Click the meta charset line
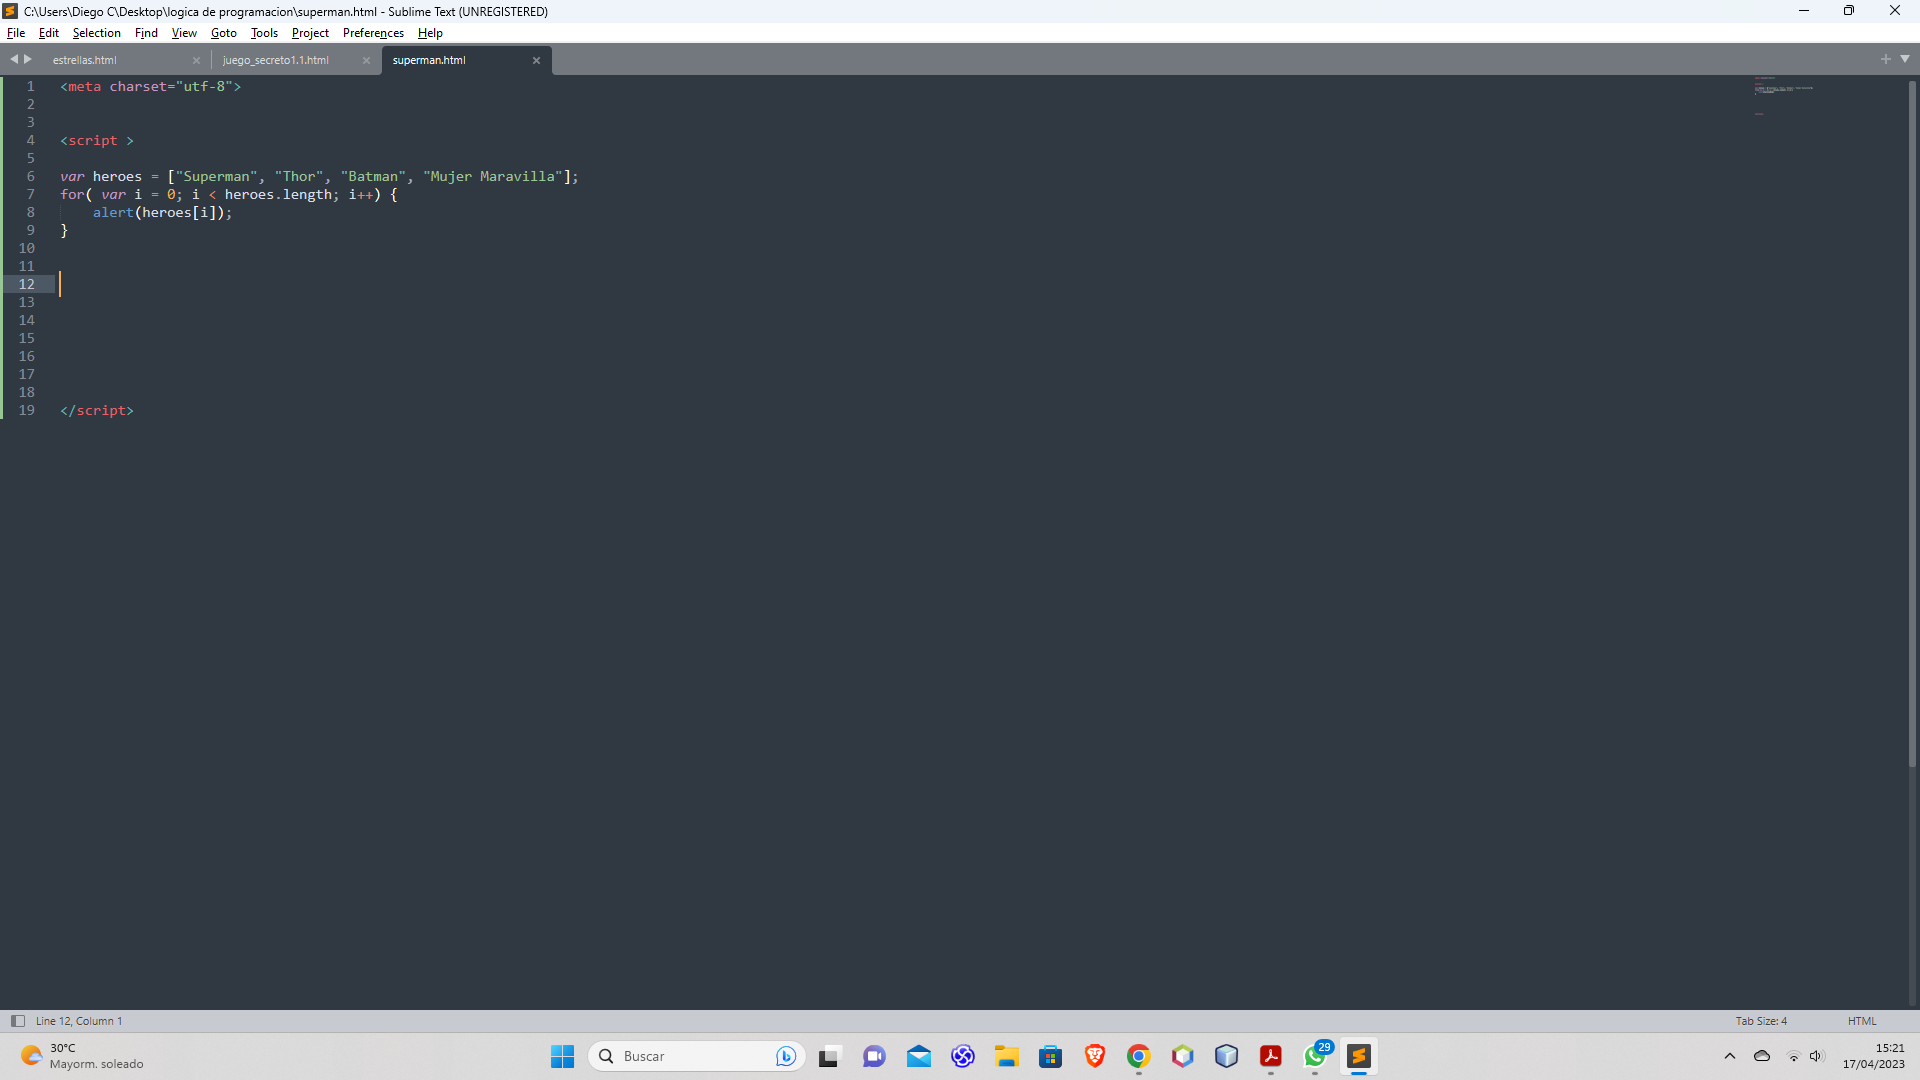1920x1080 pixels. click(150, 87)
